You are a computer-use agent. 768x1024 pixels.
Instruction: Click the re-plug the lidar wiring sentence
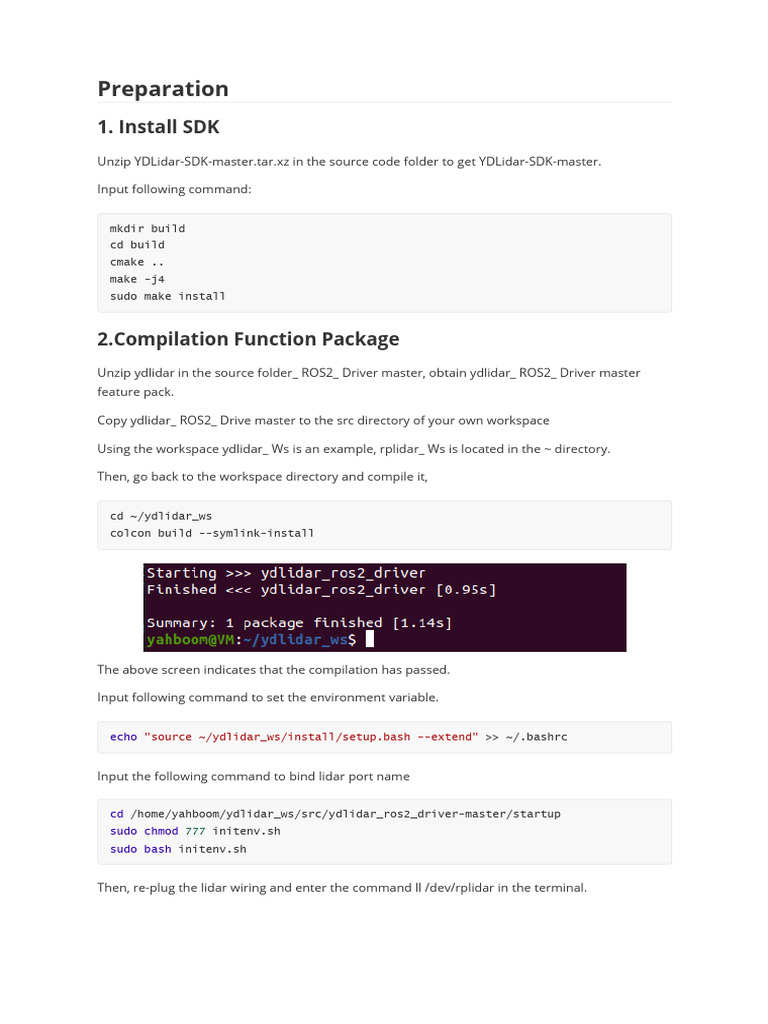(342, 888)
